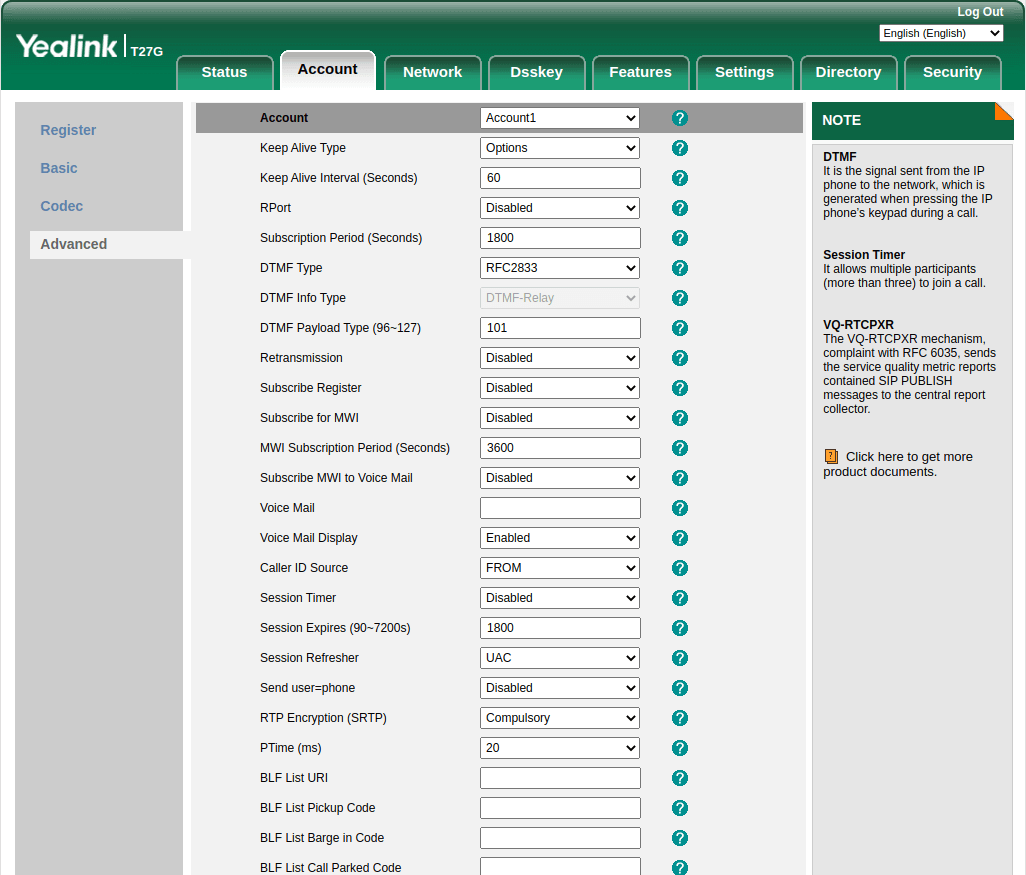Click the Keep Alive Interval input field
1026x875 pixels.
click(x=560, y=178)
